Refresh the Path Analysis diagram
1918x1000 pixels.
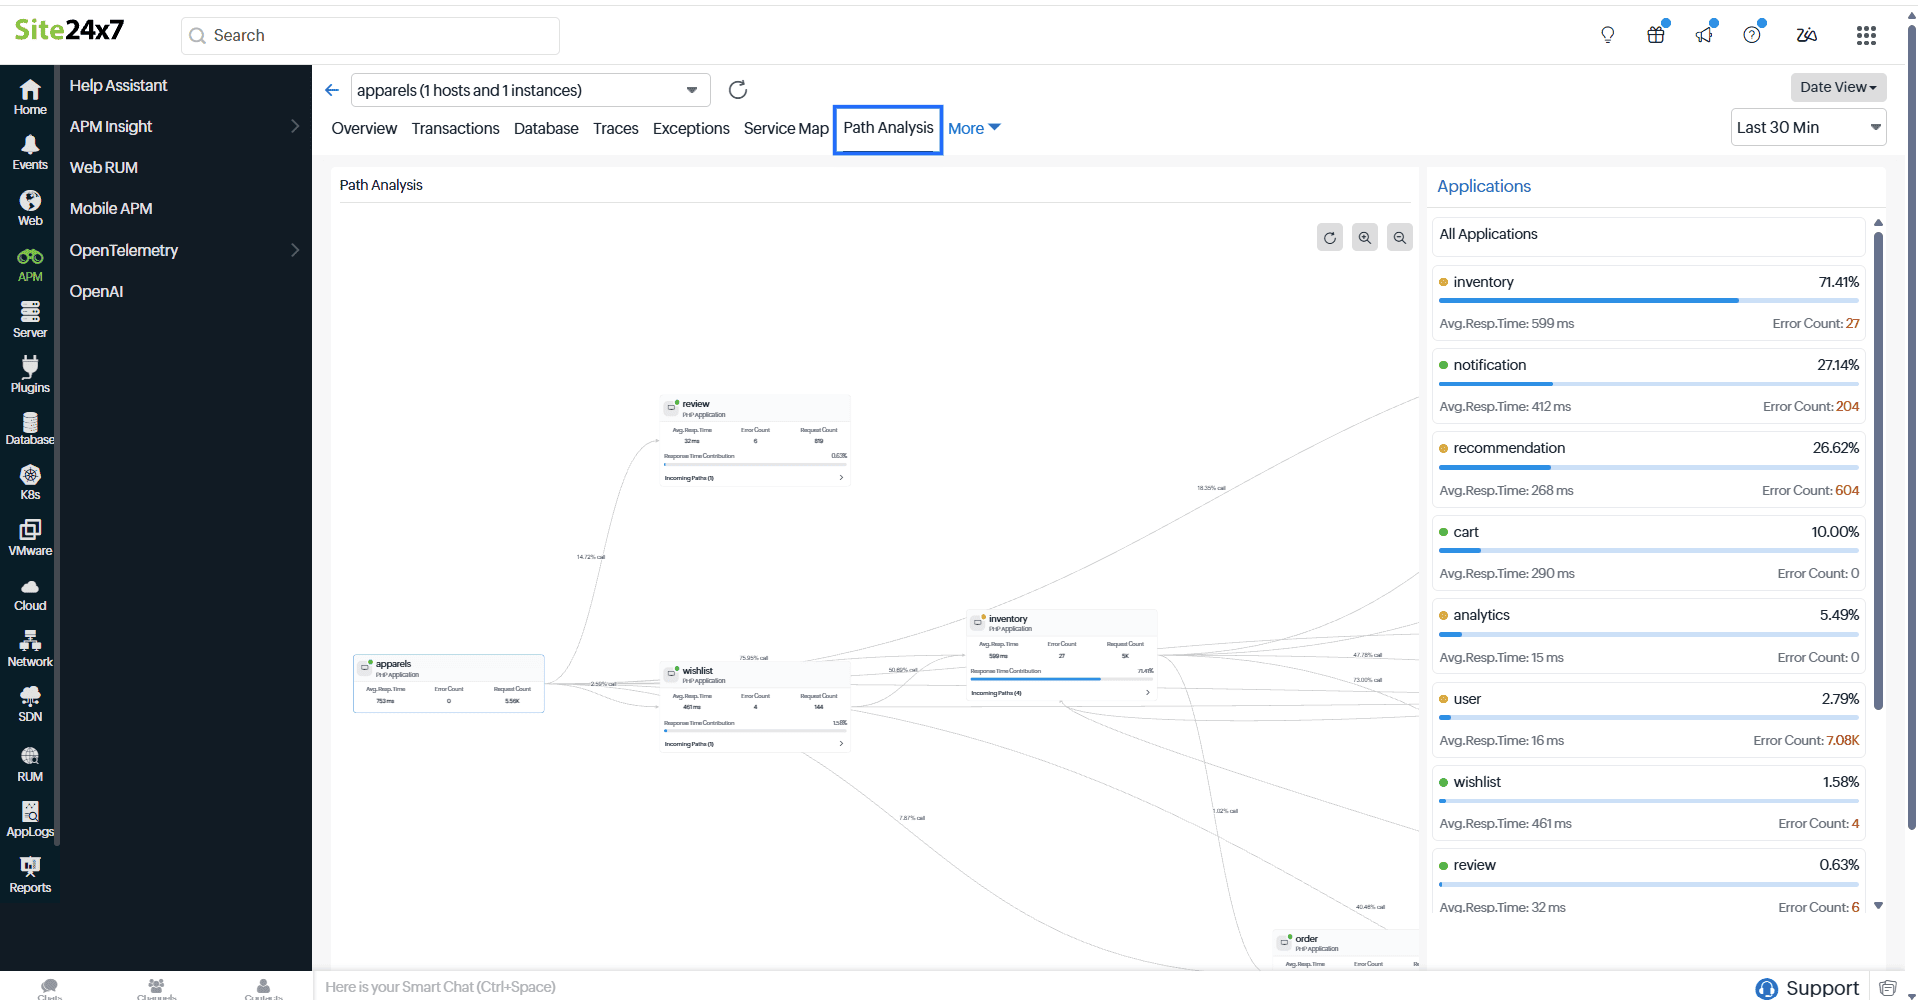coord(1330,237)
